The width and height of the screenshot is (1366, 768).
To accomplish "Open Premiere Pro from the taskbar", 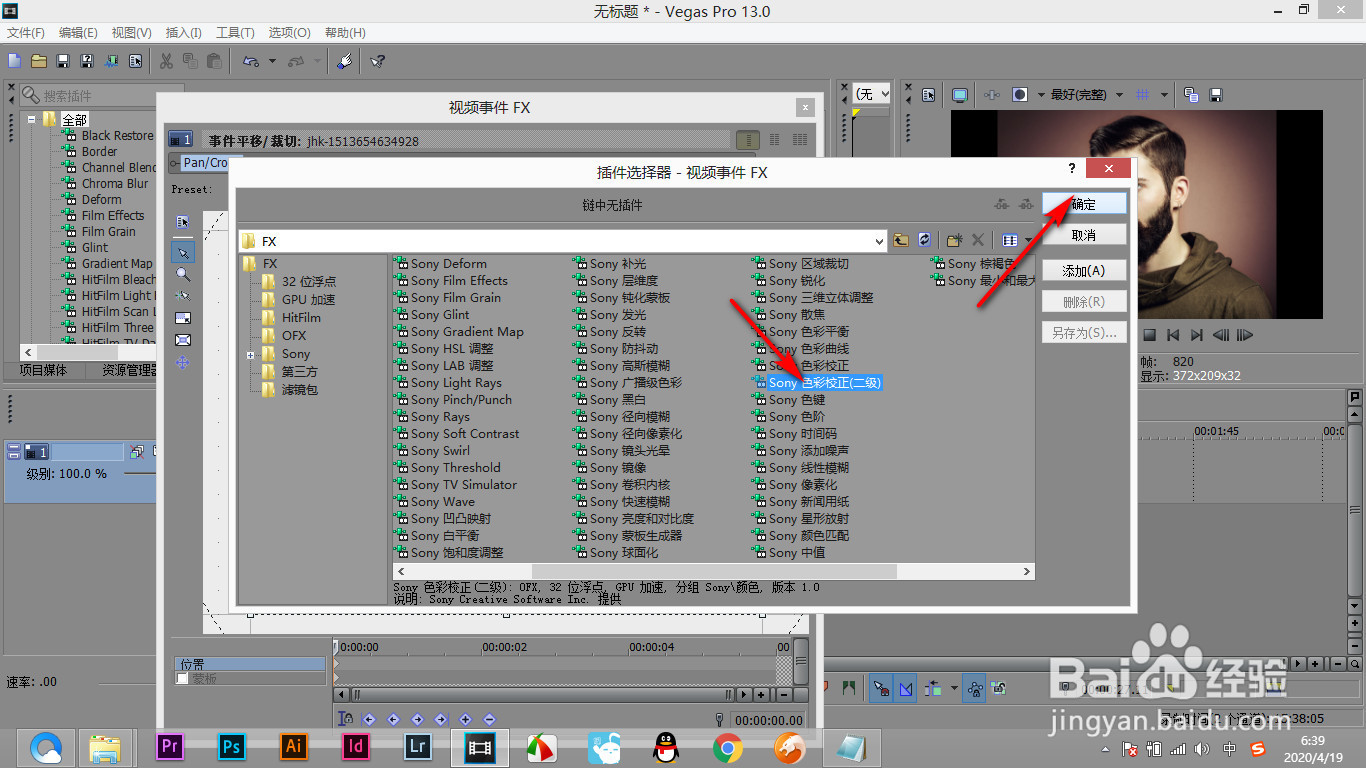I will click(x=170, y=746).
